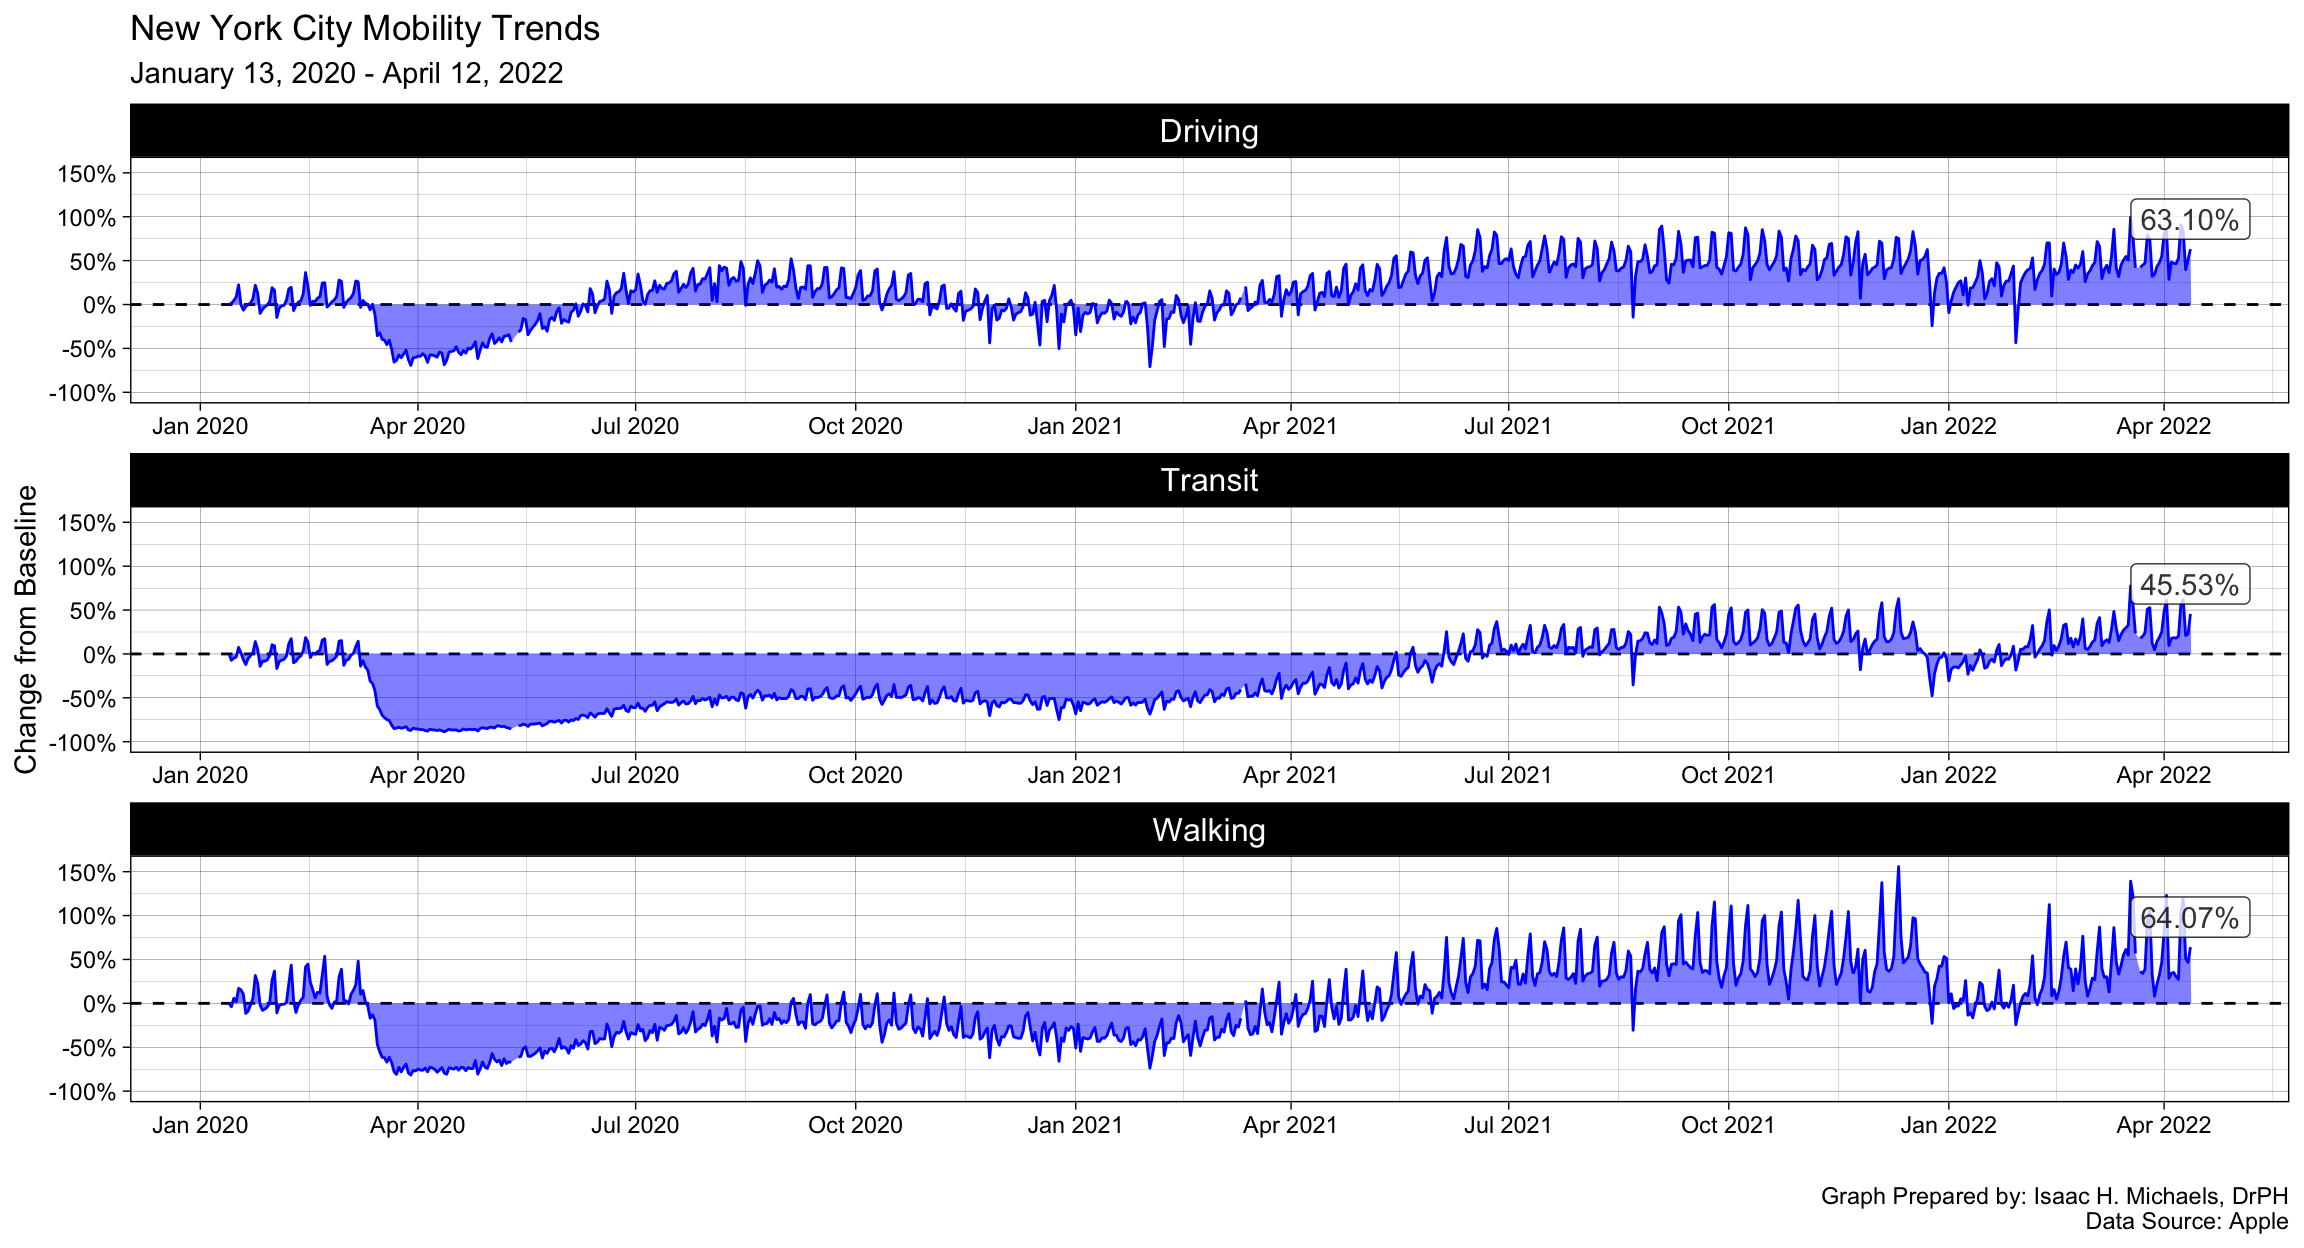Click the 100% label on Walking axis

(x=87, y=916)
